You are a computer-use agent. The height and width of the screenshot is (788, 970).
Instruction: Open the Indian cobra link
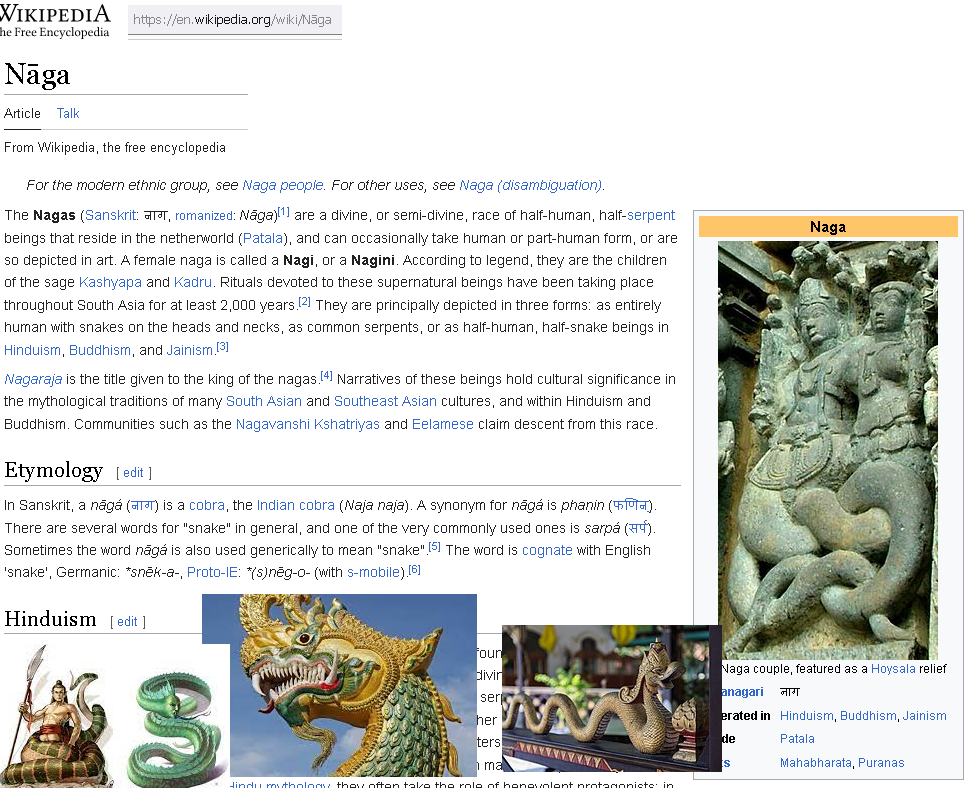(x=296, y=505)
